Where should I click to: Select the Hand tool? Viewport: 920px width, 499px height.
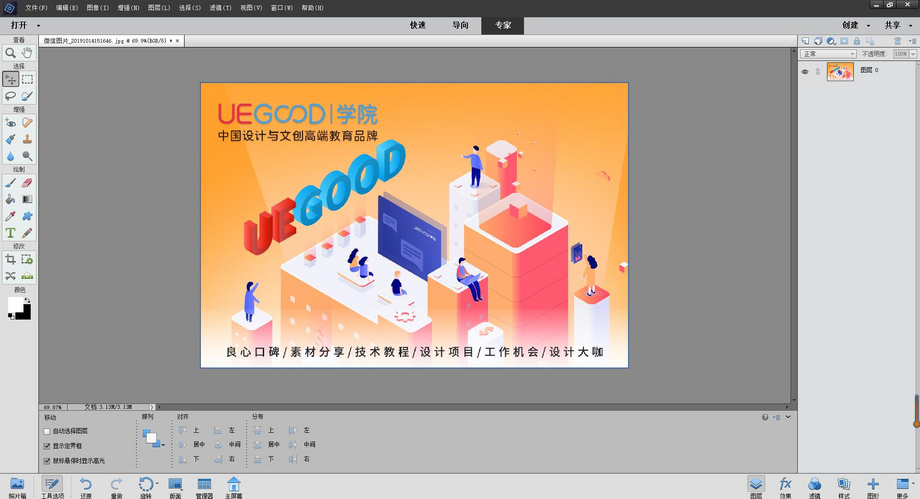click(27, 53)
